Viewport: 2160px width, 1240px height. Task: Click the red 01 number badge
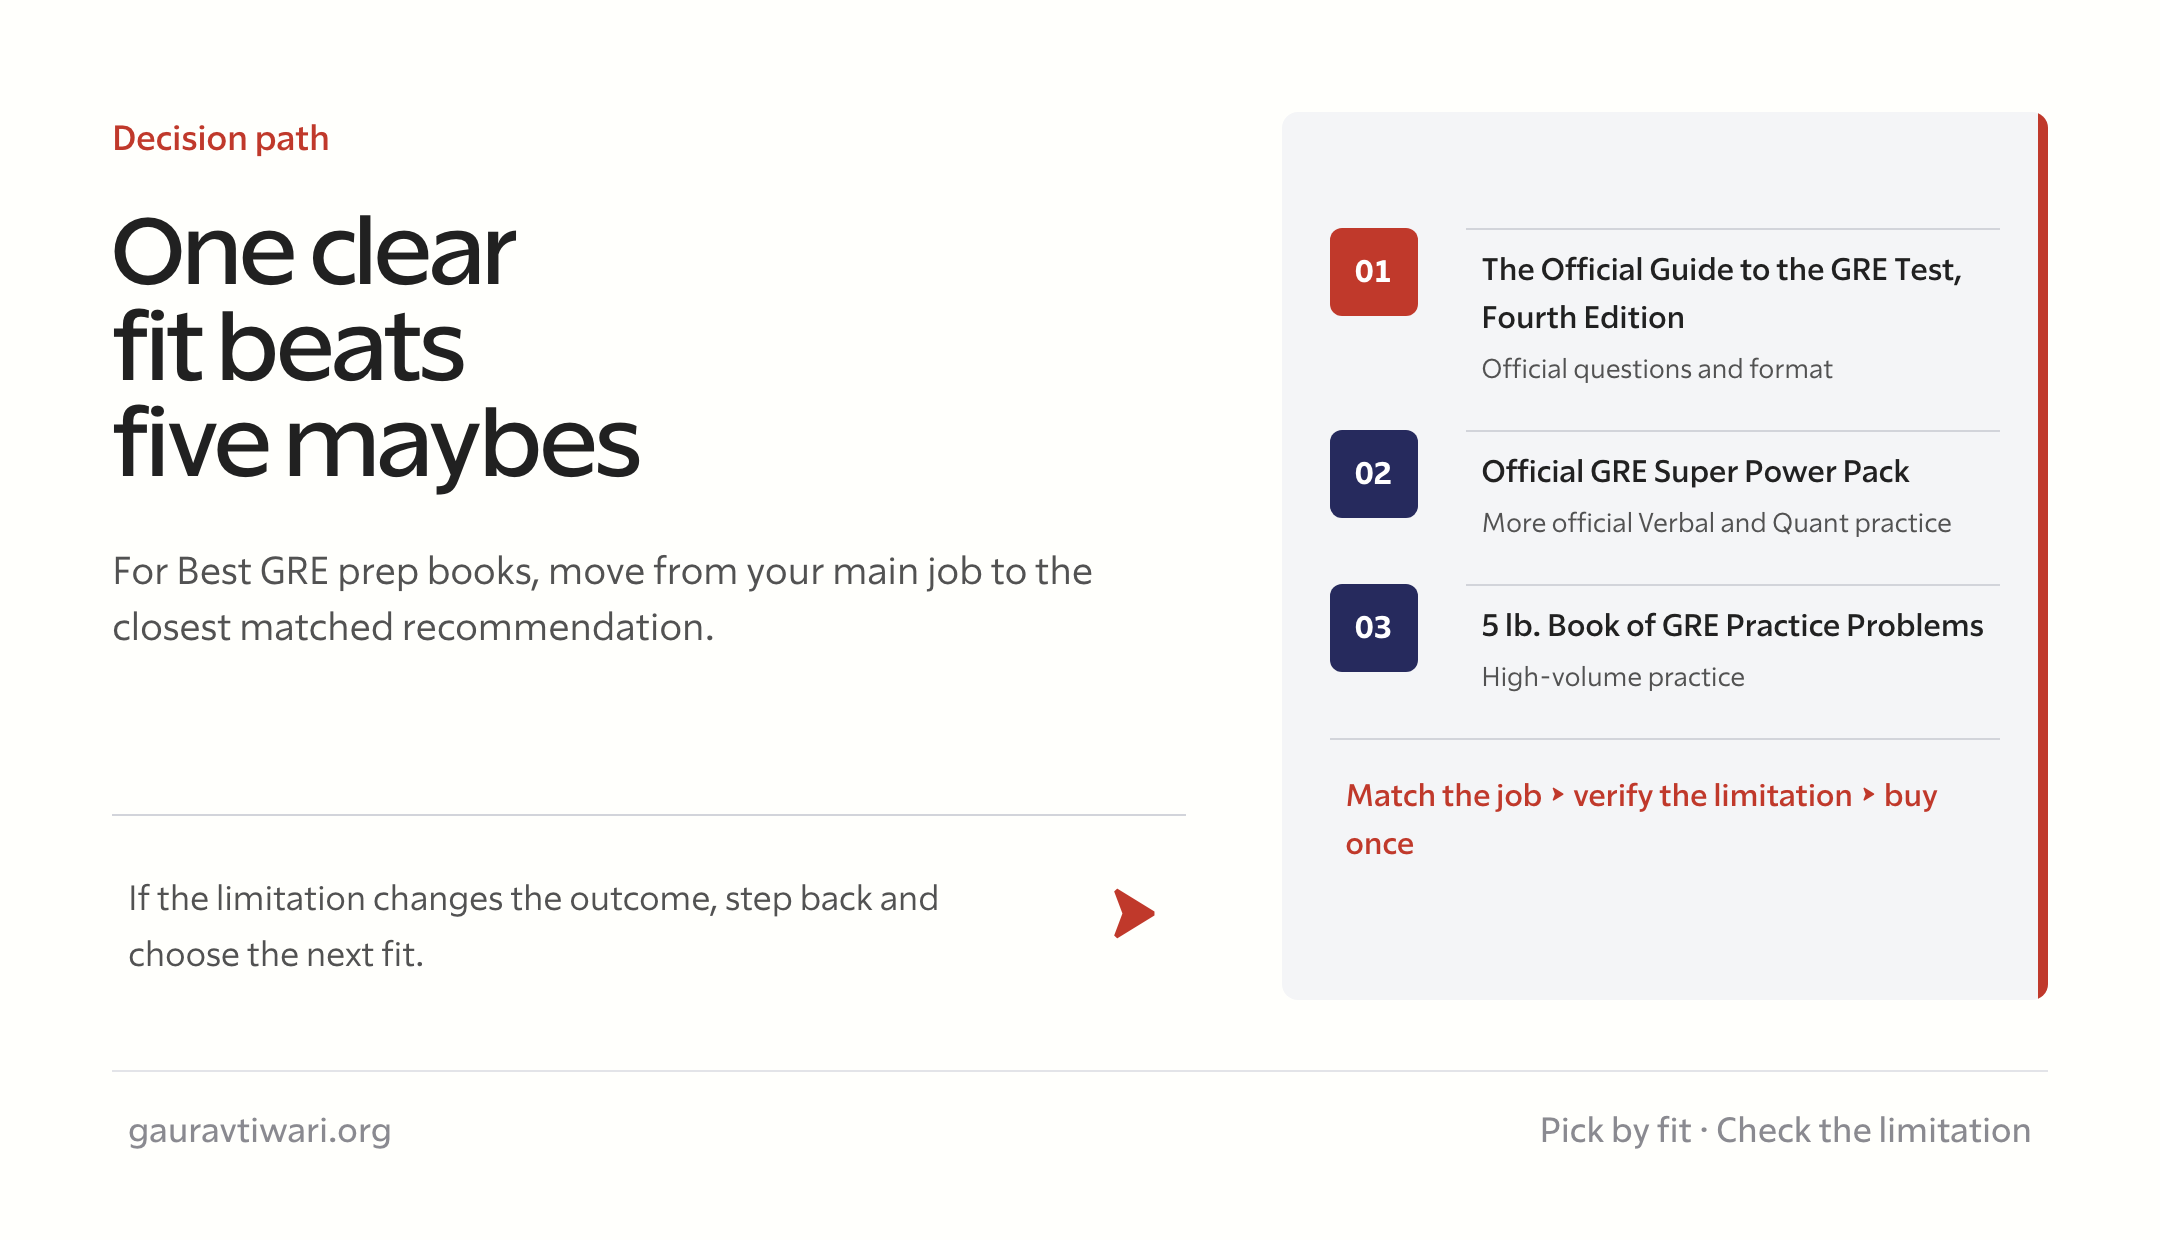[1373, 272]
